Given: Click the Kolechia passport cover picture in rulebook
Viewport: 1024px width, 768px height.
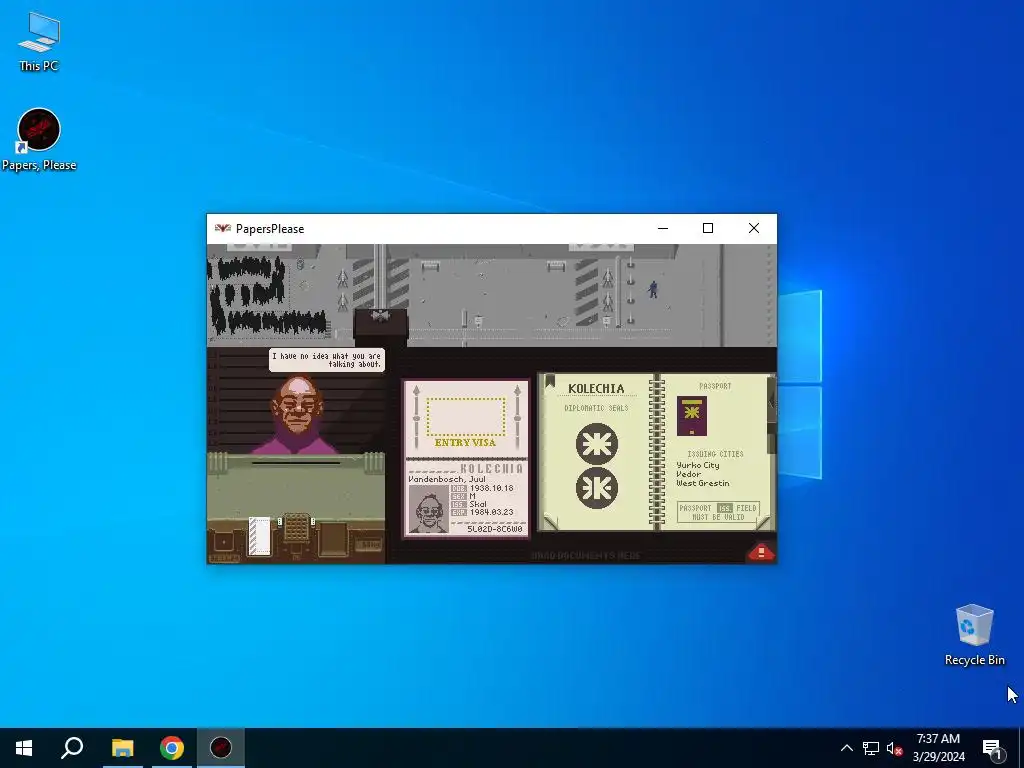Looking at the screenshot, I should 692,415.
